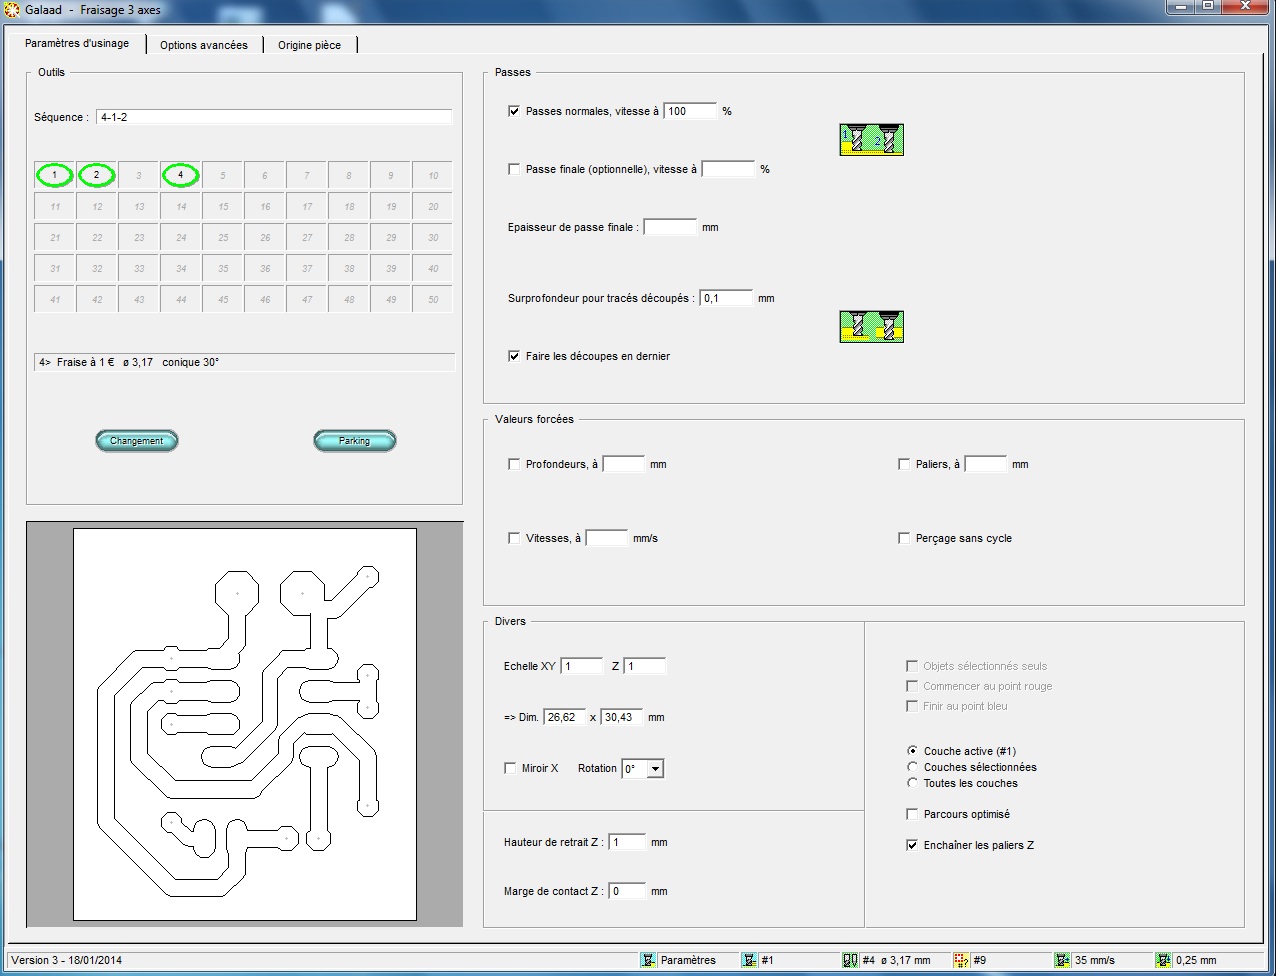Click the #1 layer icon in status bar

[749, 960]
